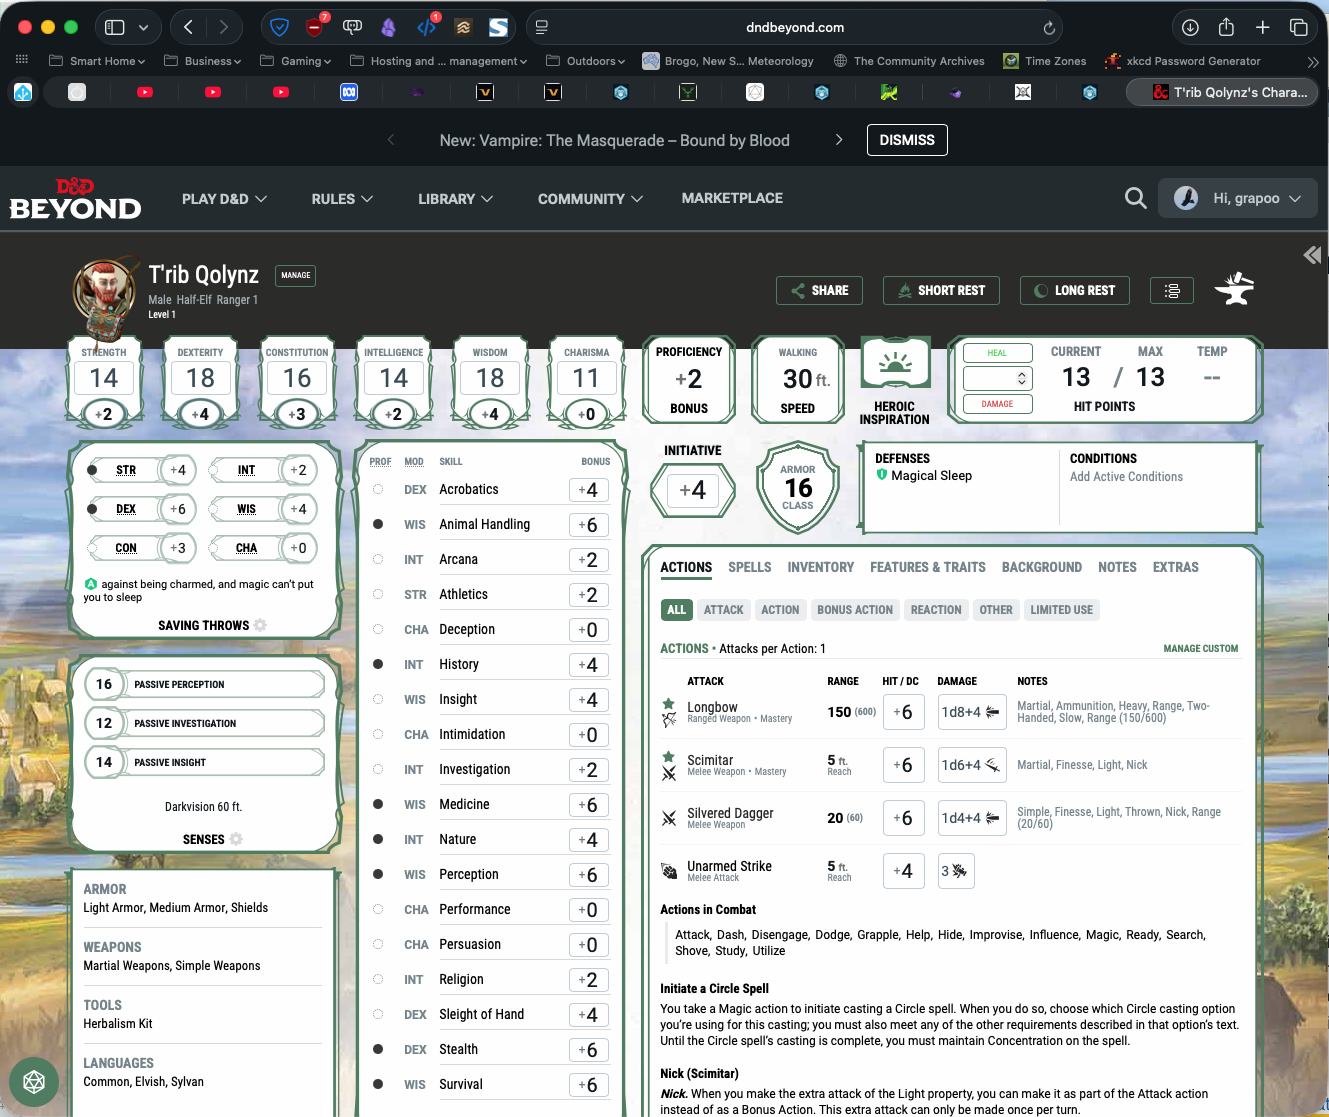Open MARKETPLACE in navigation
Viewport: 1329px width, 1117px height.
(732, 198)
